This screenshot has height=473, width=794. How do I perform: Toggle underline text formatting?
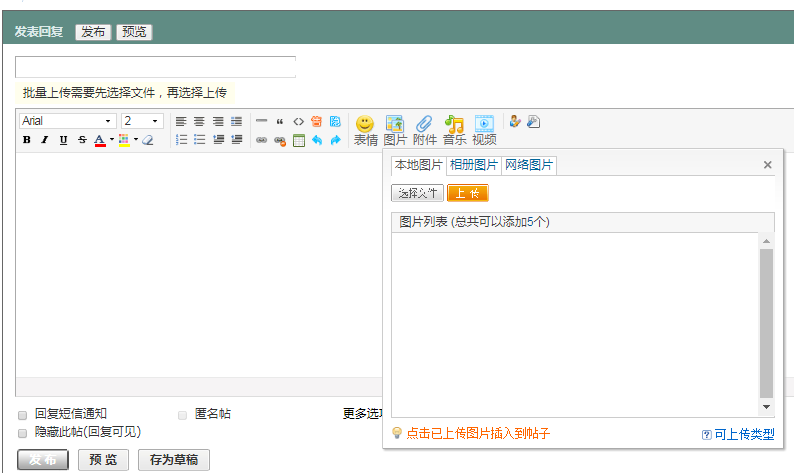click(x=63, y=140)
